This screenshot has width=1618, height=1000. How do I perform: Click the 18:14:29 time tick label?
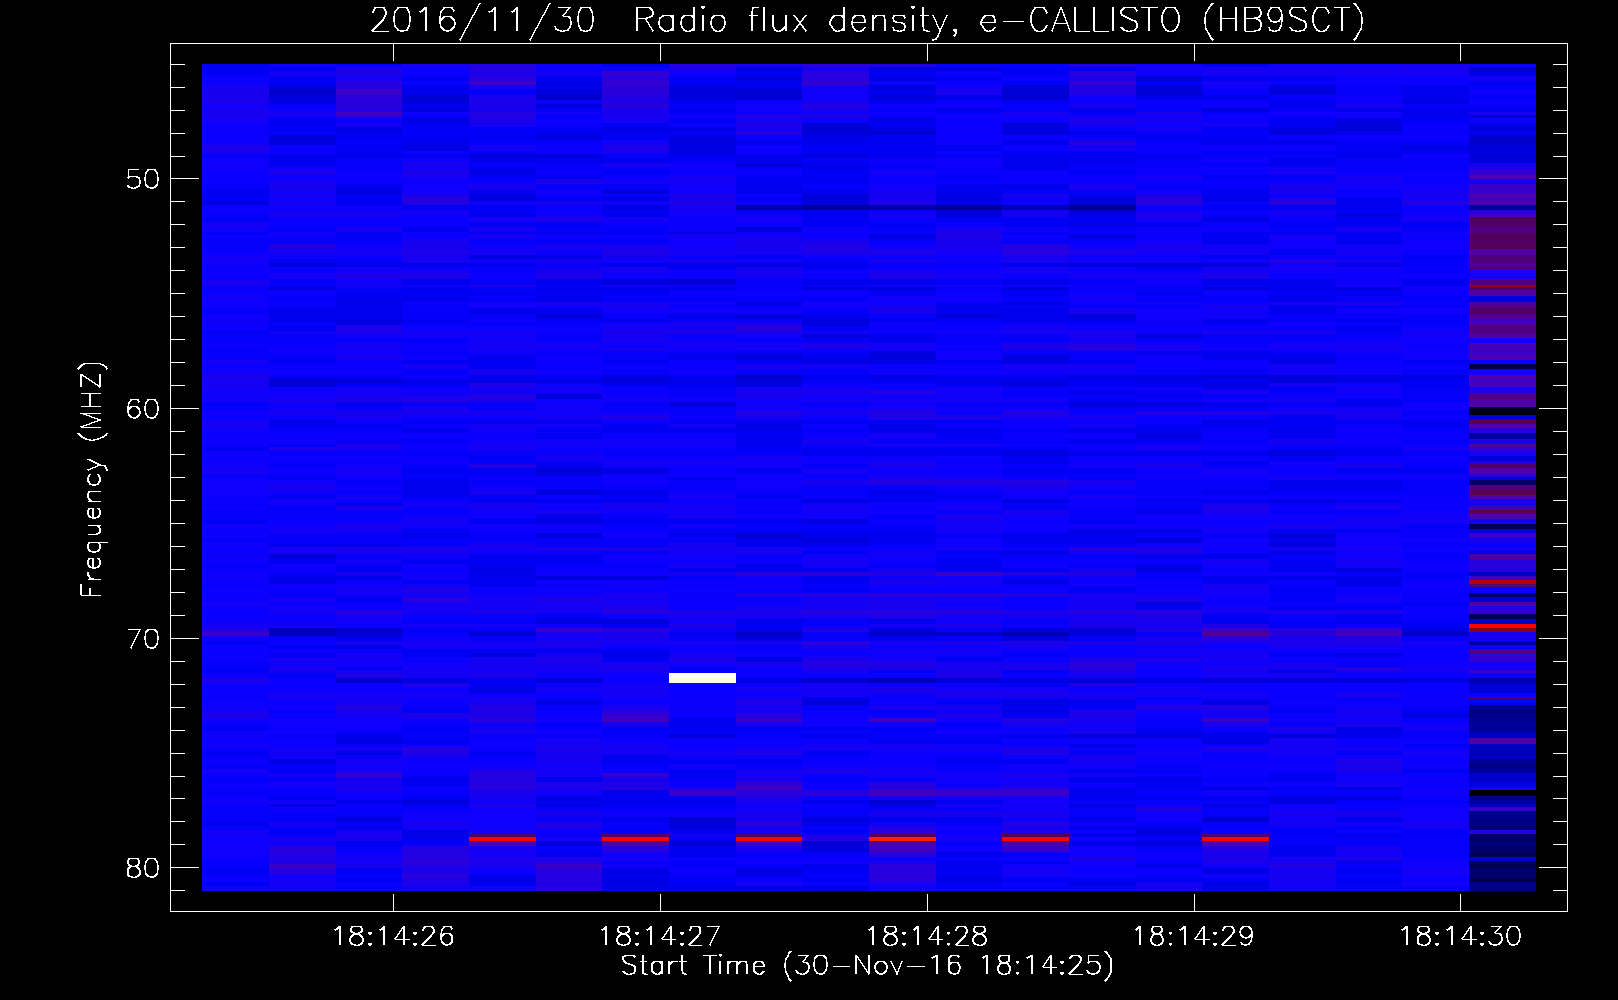(1193, 937)
